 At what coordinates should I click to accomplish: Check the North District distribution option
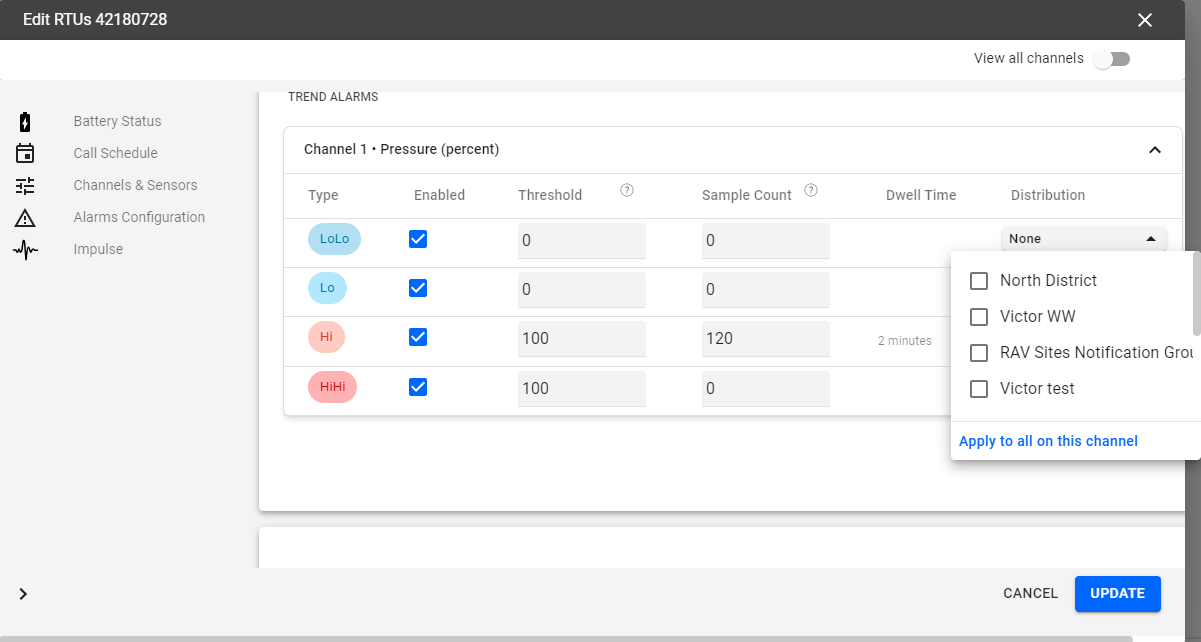(979, 281)
